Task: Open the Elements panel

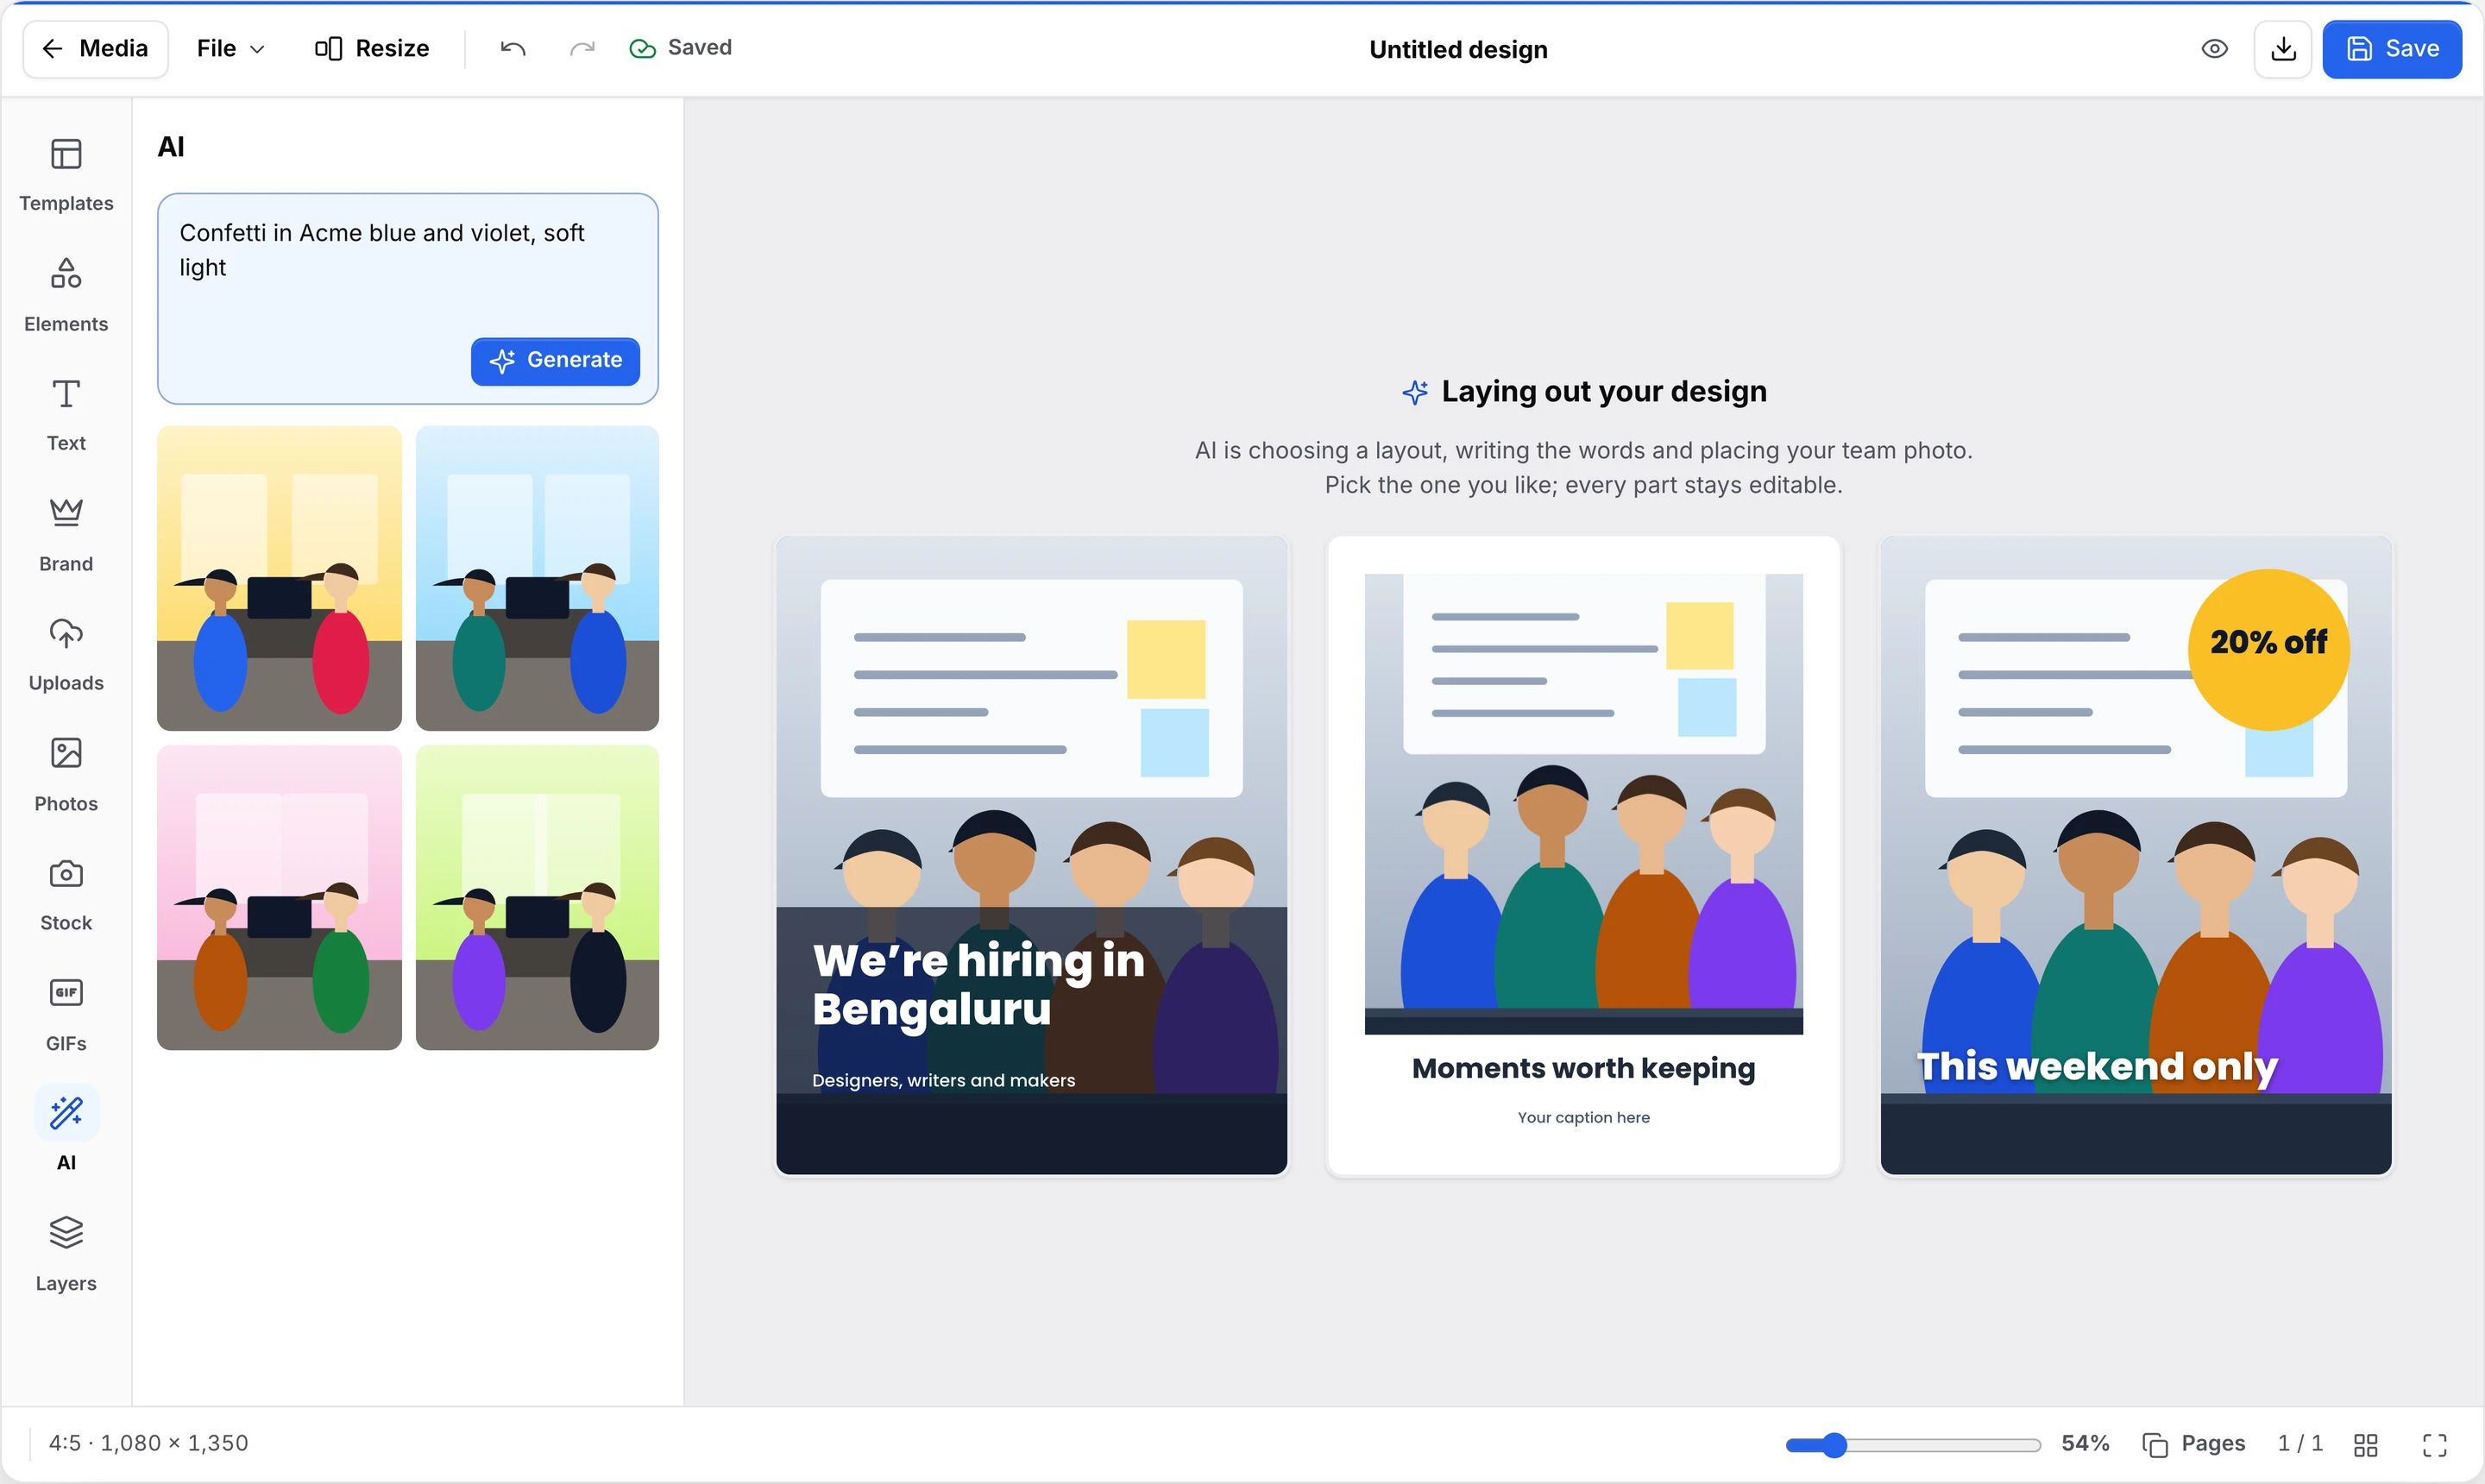Action: pyautogui.click(x=66, y=294)
